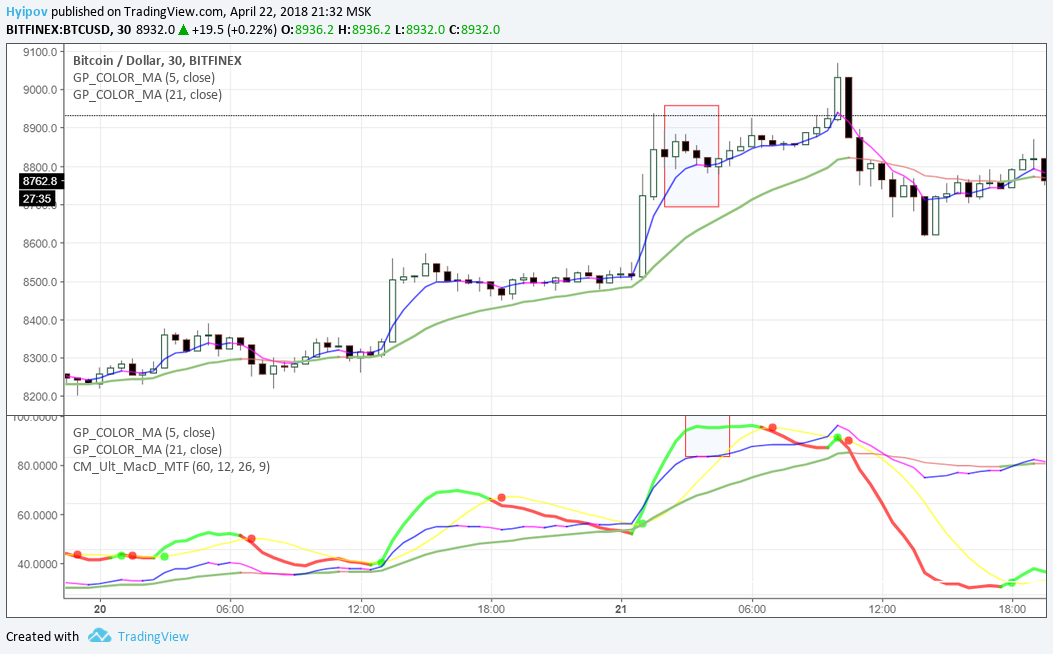Click the 8300.0 price axis label

tap(39, 359)
